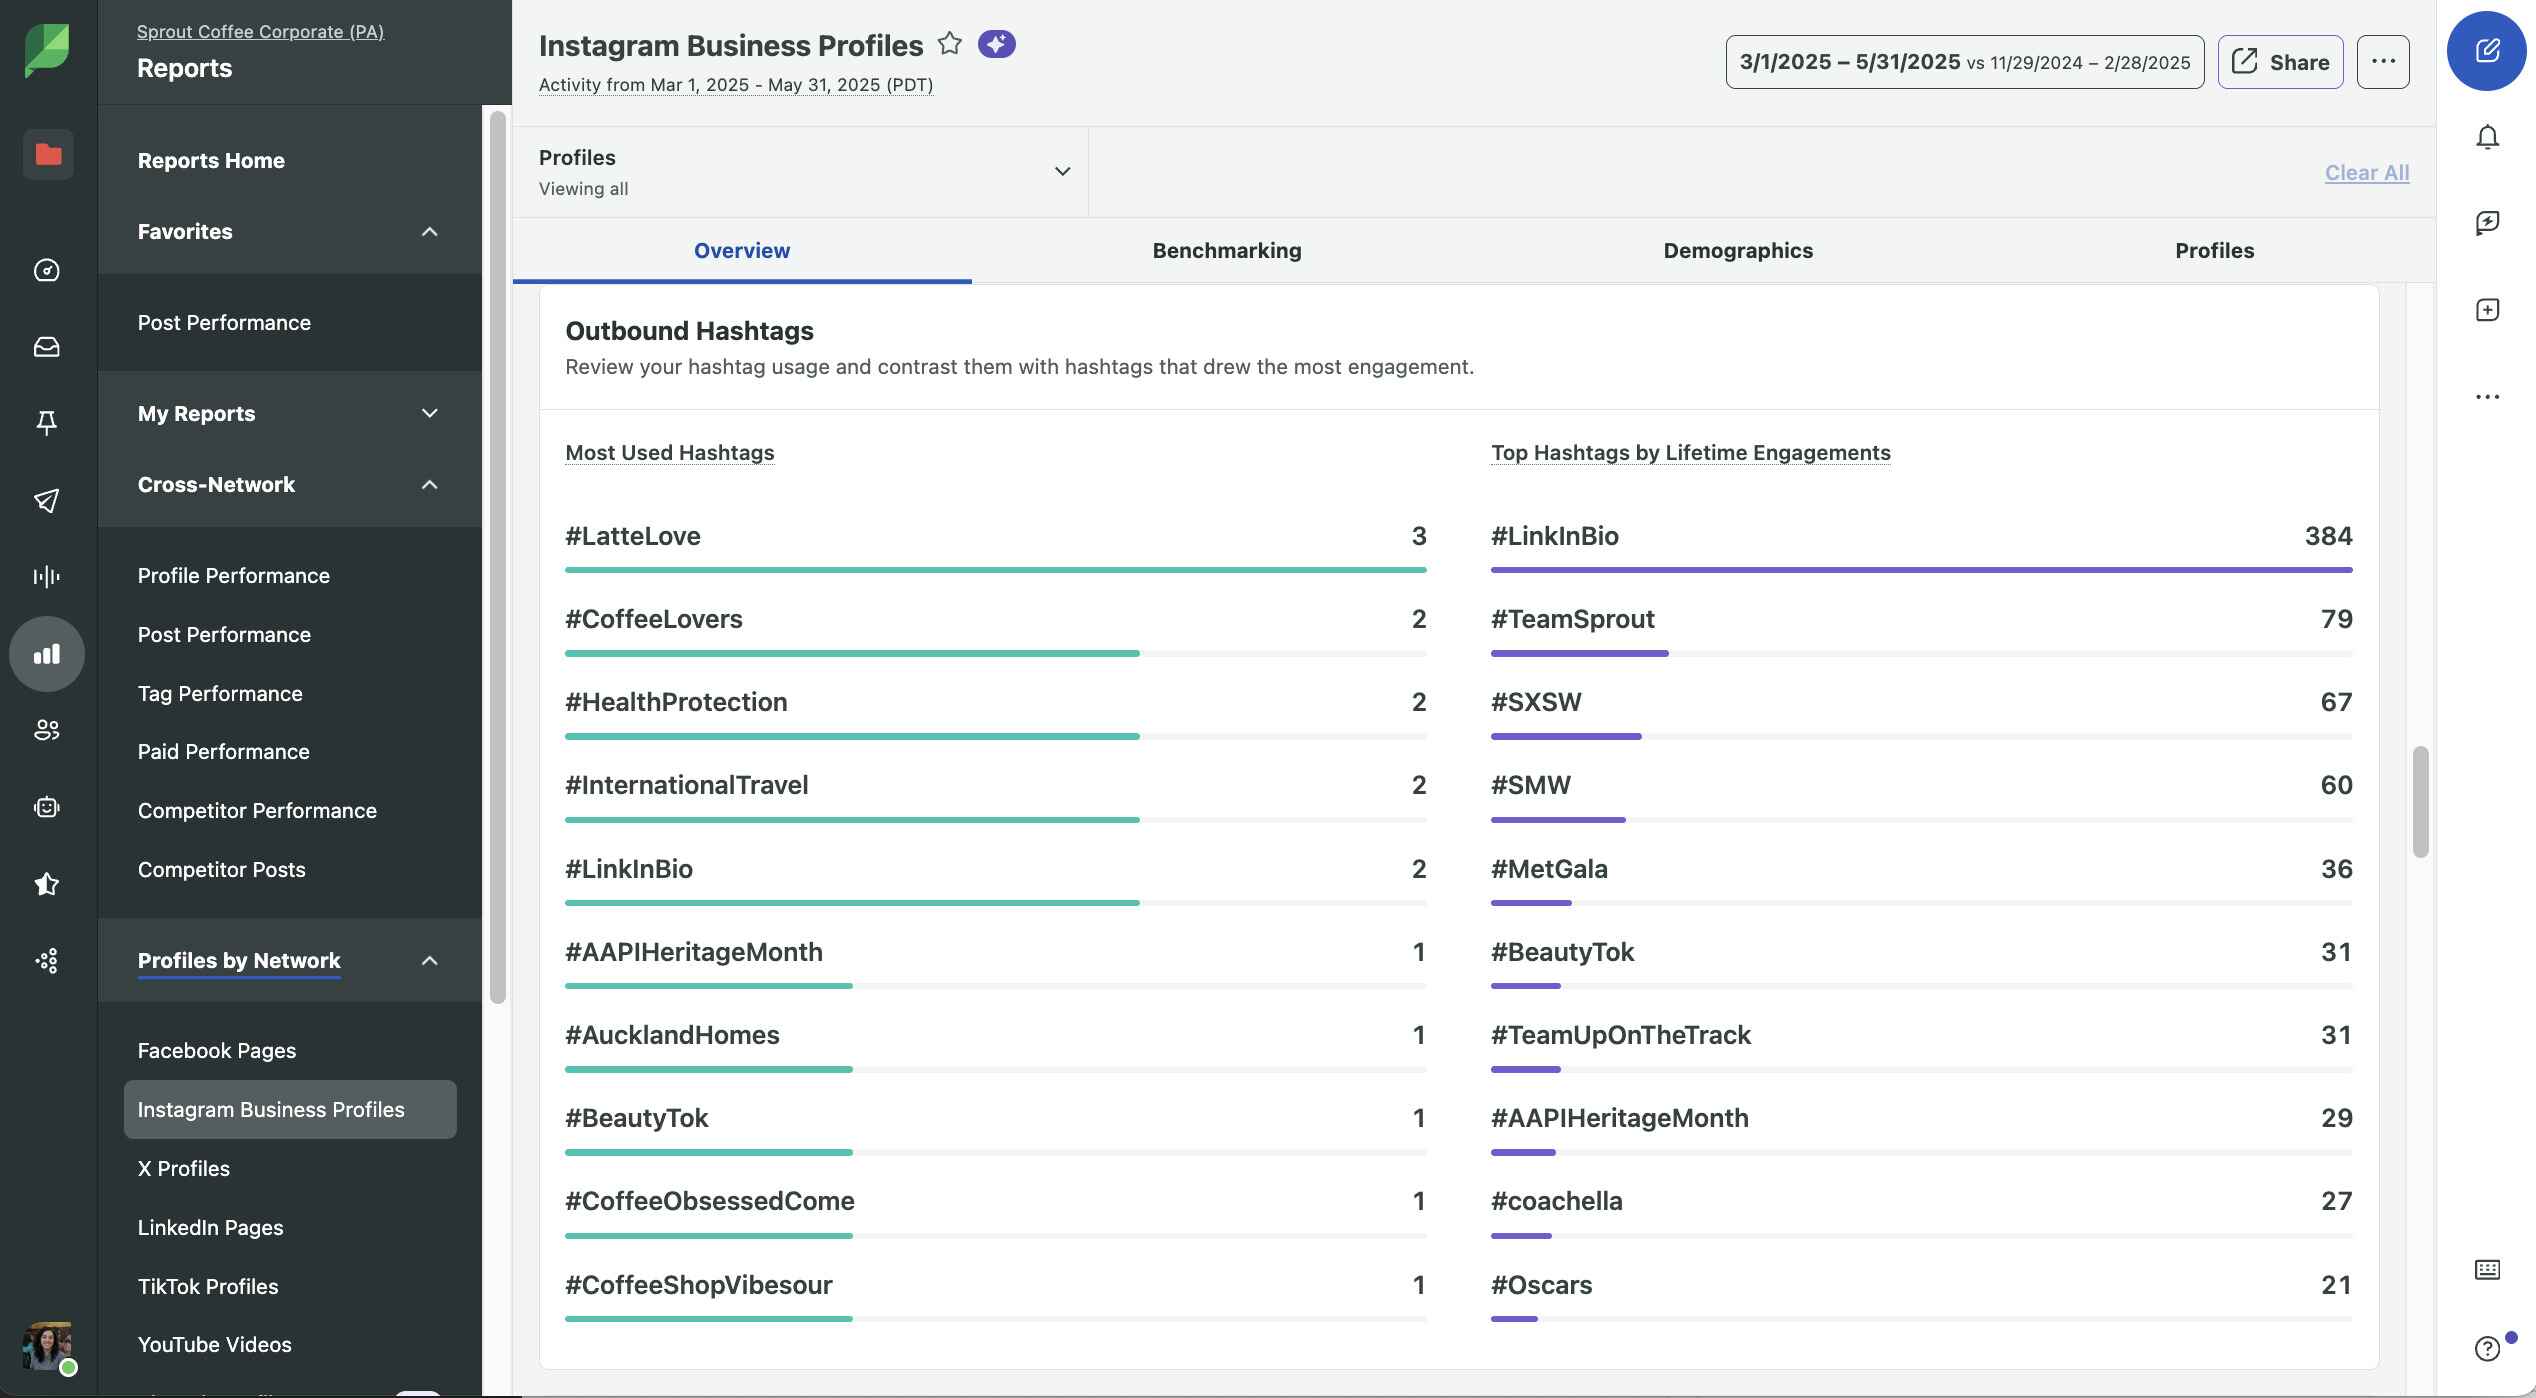This screenshot has height=1398, width=2536.
Task: Click the pin icon in left rail
Action: pos(47,423)
